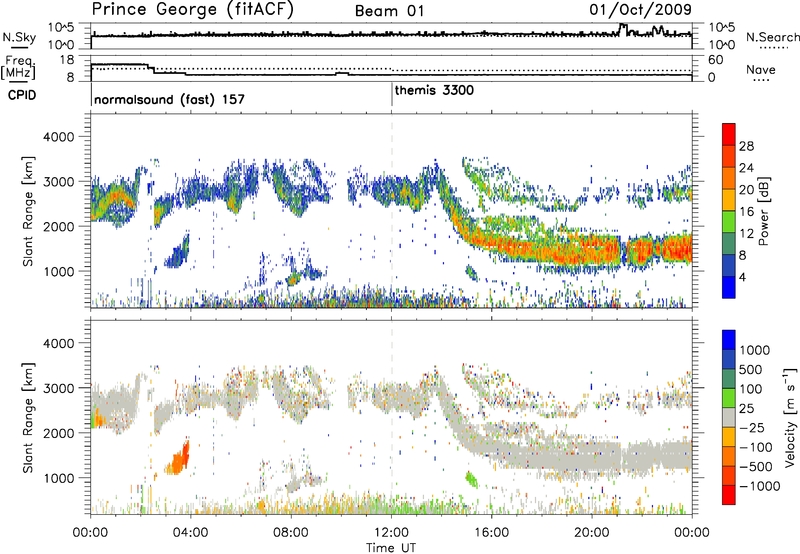Click the '04:00' time axis tick label
Image resolution: width=800 pixels, height=554 pixels.
190,533
